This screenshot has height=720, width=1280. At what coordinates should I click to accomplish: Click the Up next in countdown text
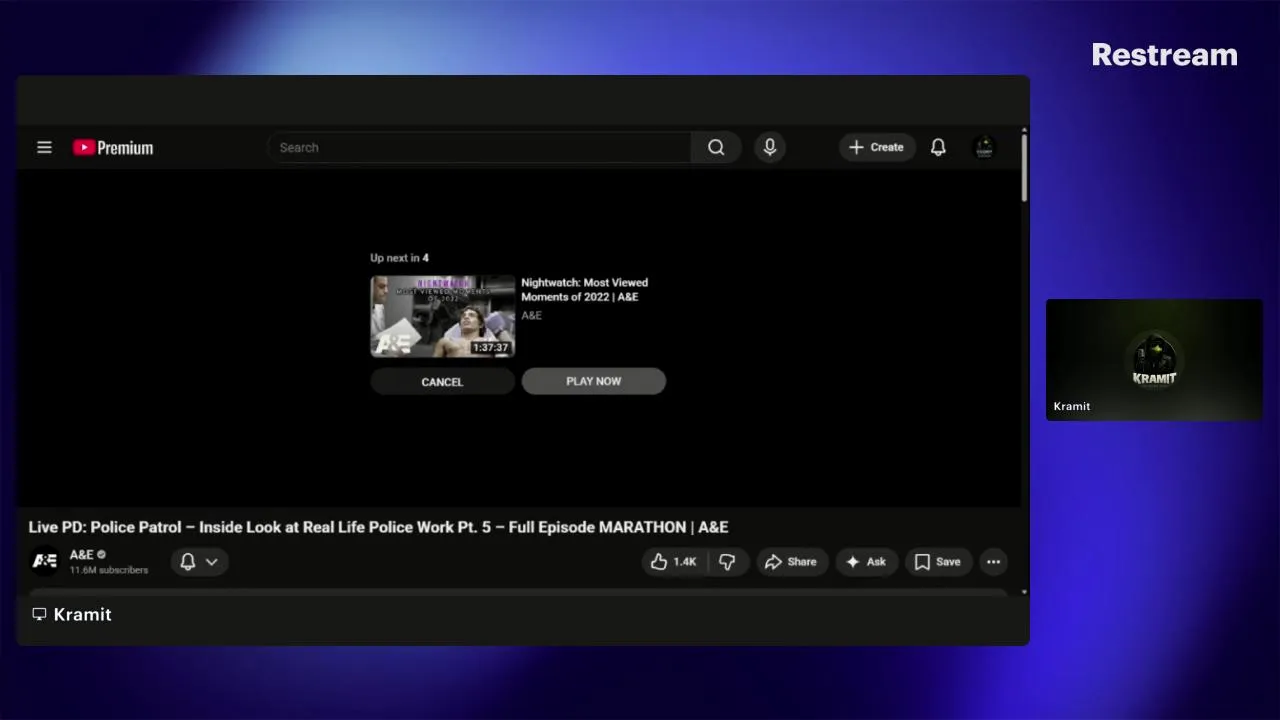(x=399, y=258)
